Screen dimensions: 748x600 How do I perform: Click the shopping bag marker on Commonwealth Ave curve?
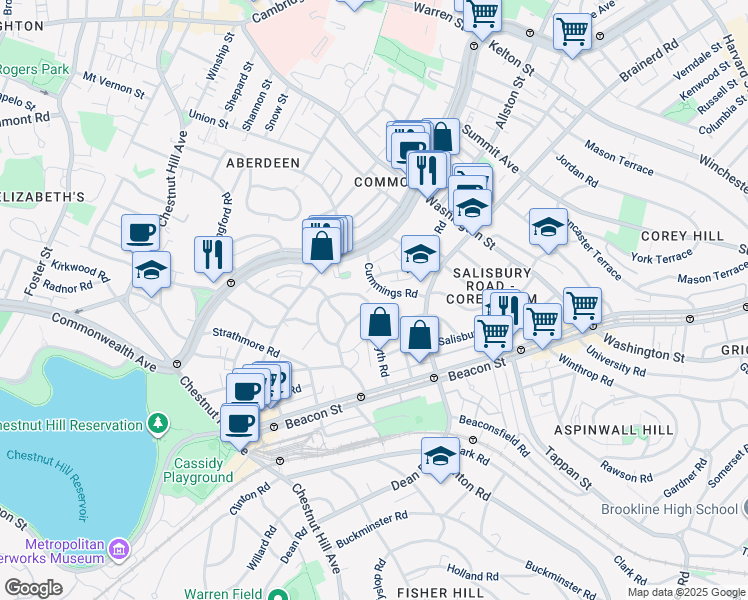click(322, 246)
